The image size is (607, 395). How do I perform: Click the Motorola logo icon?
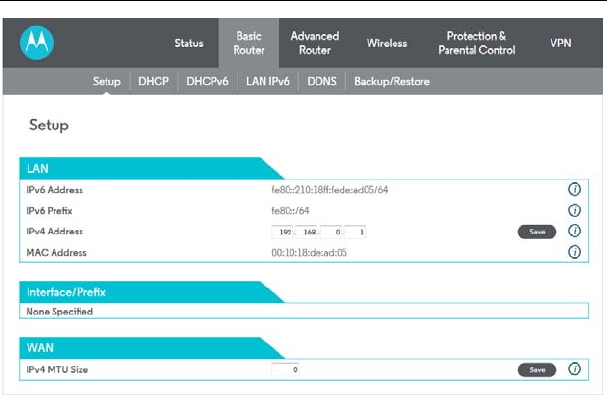click(37, 43)
